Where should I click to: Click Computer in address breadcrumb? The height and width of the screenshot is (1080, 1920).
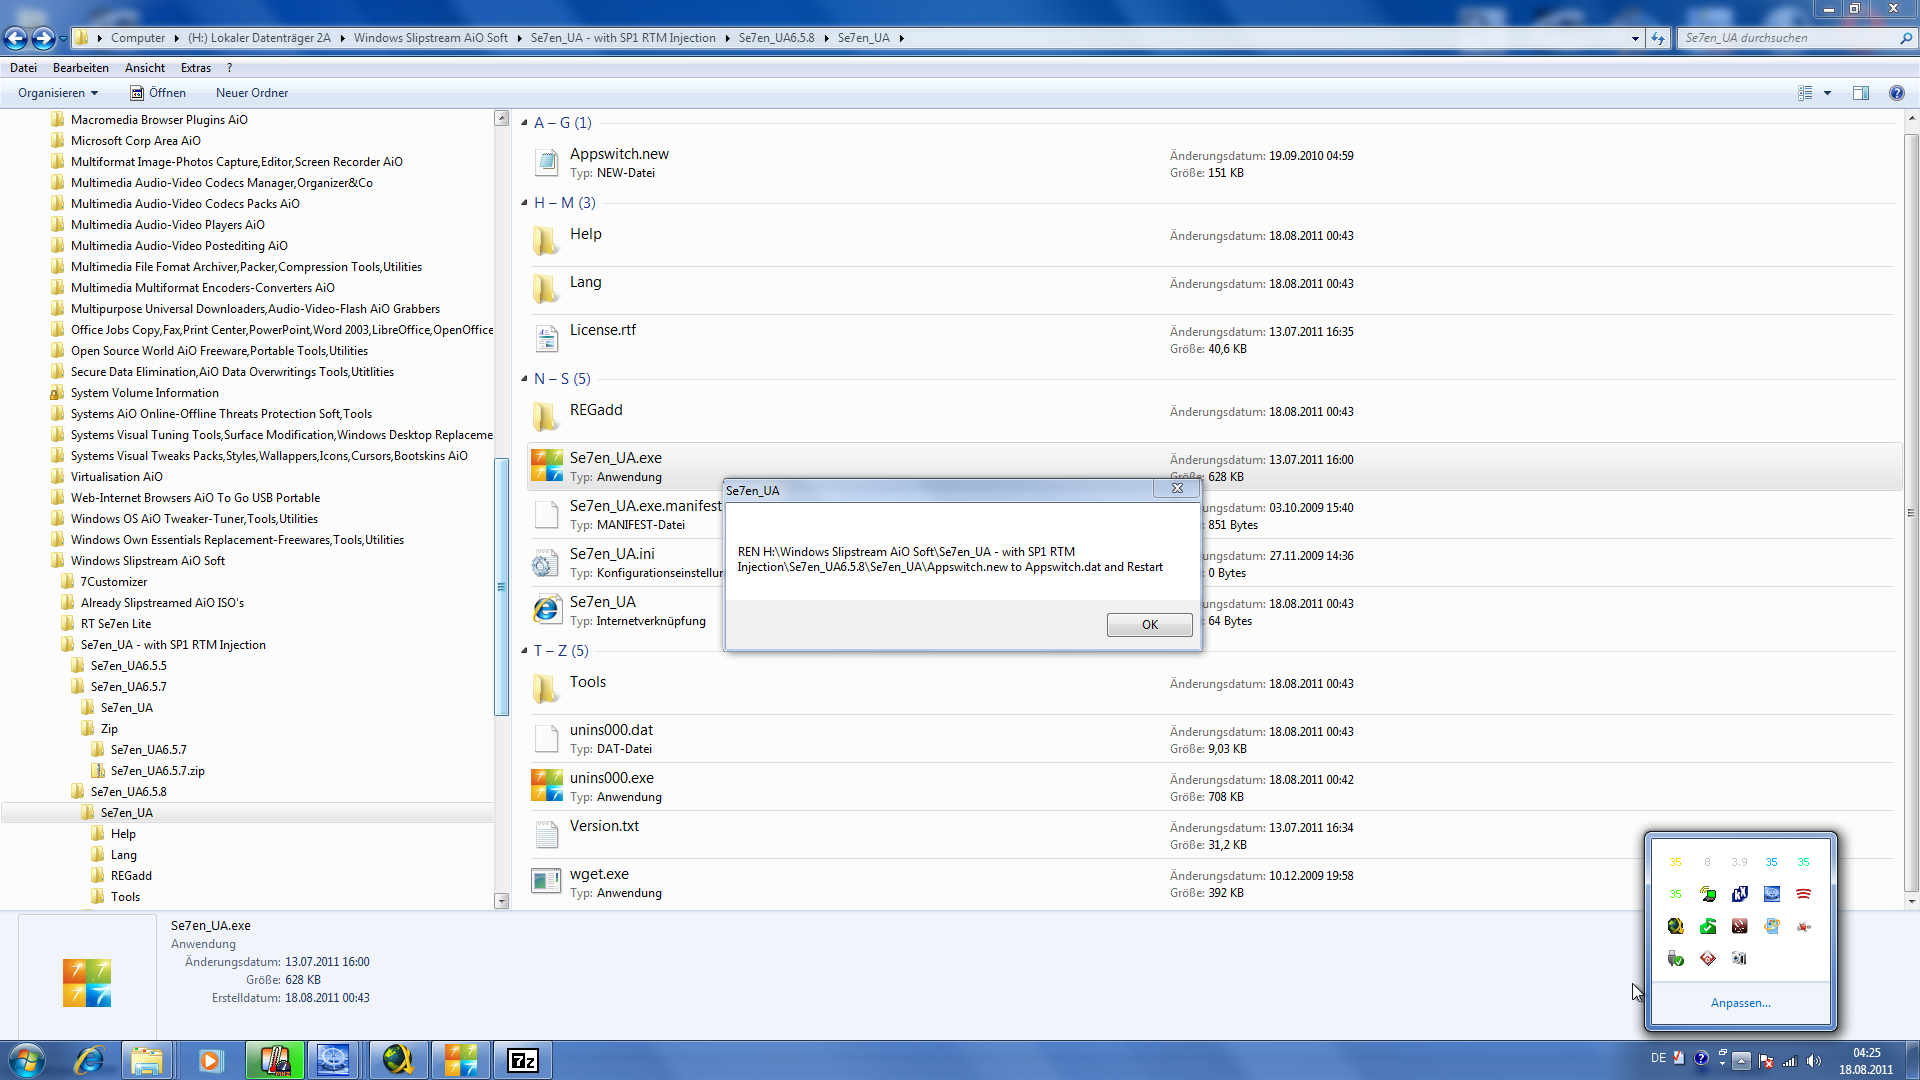[138, 38]
